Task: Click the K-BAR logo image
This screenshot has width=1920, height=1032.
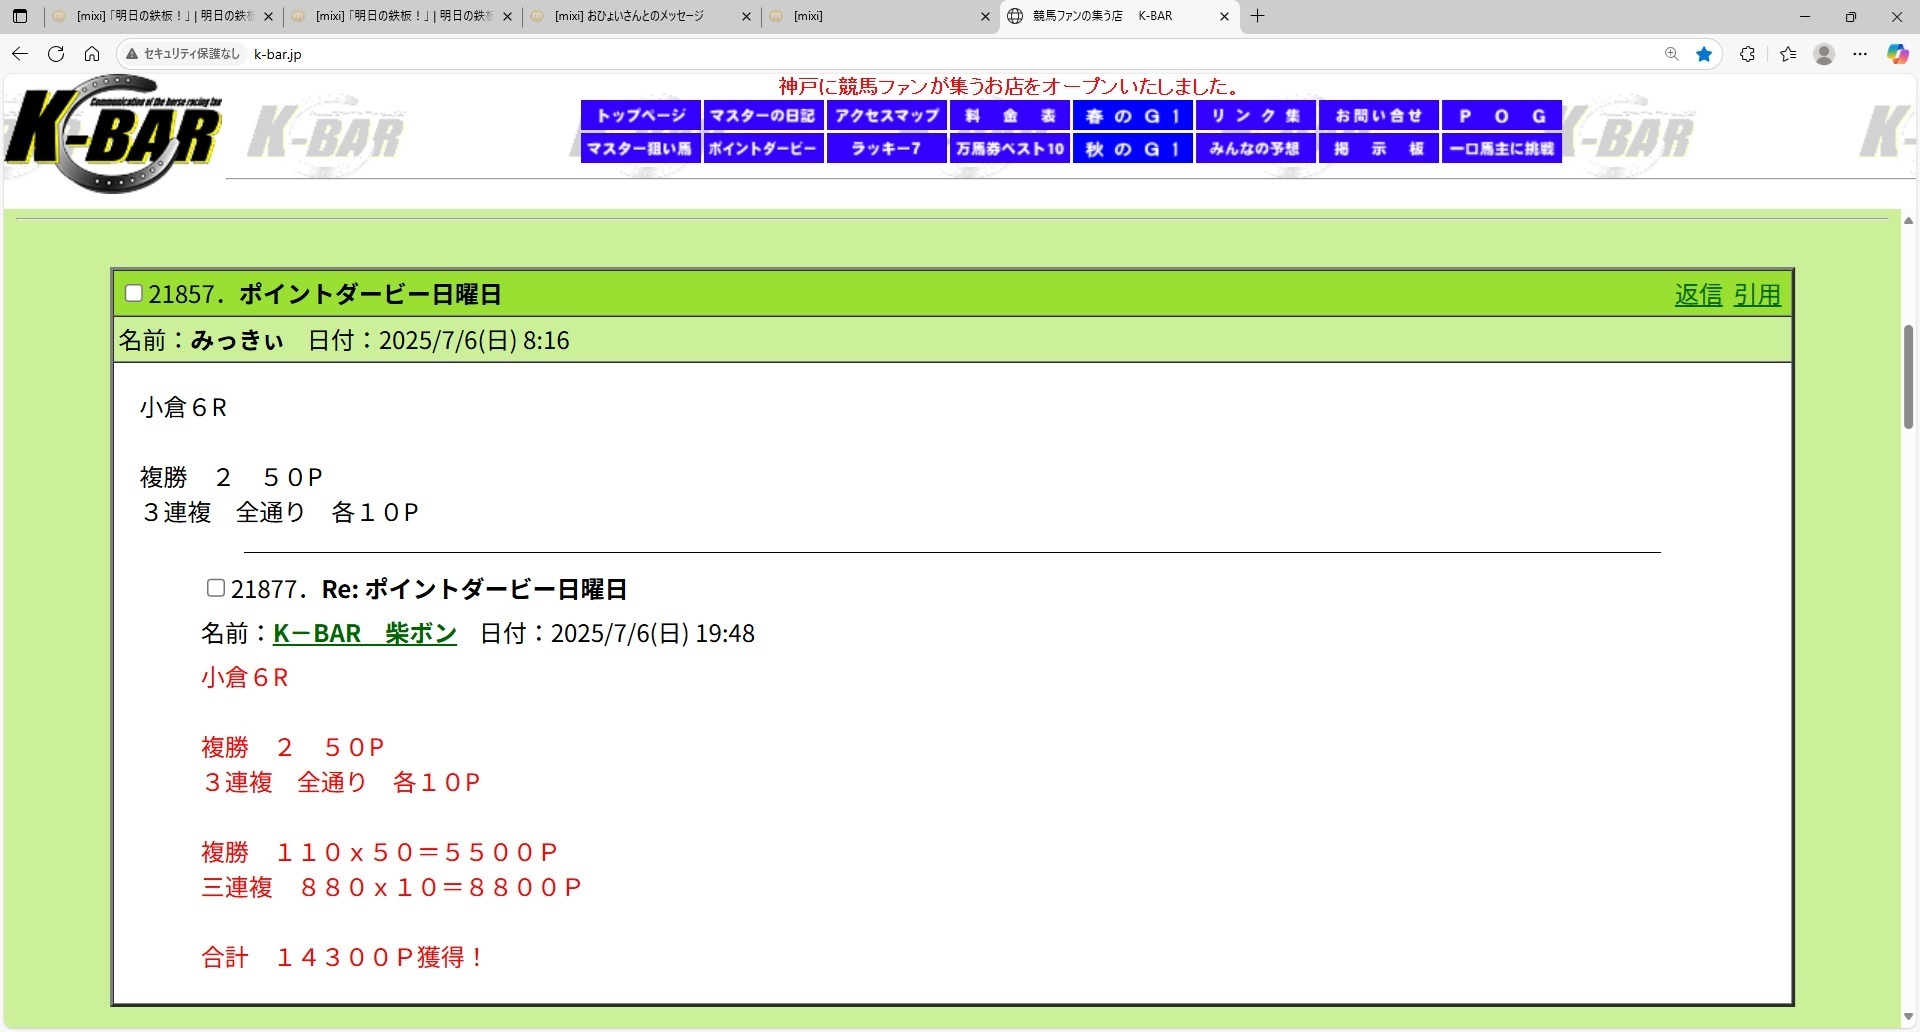Action: [113, 133]
